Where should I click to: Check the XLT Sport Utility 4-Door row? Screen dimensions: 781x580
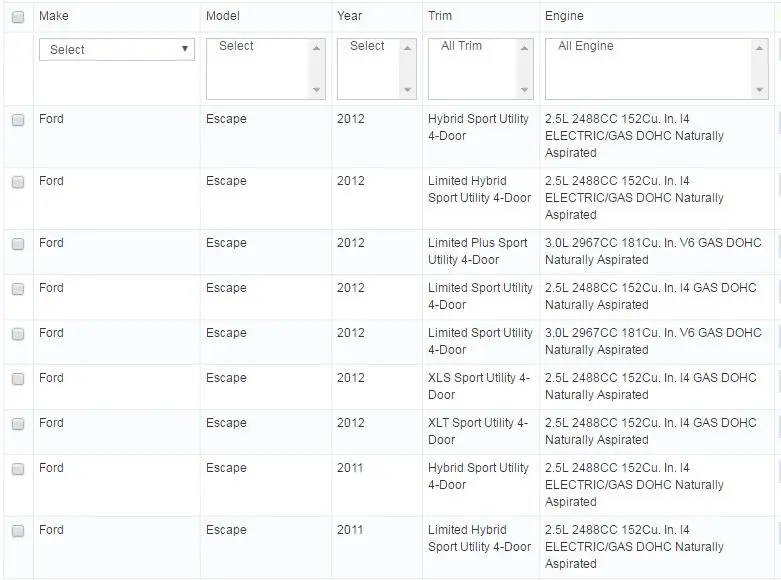tap(18, 424)
